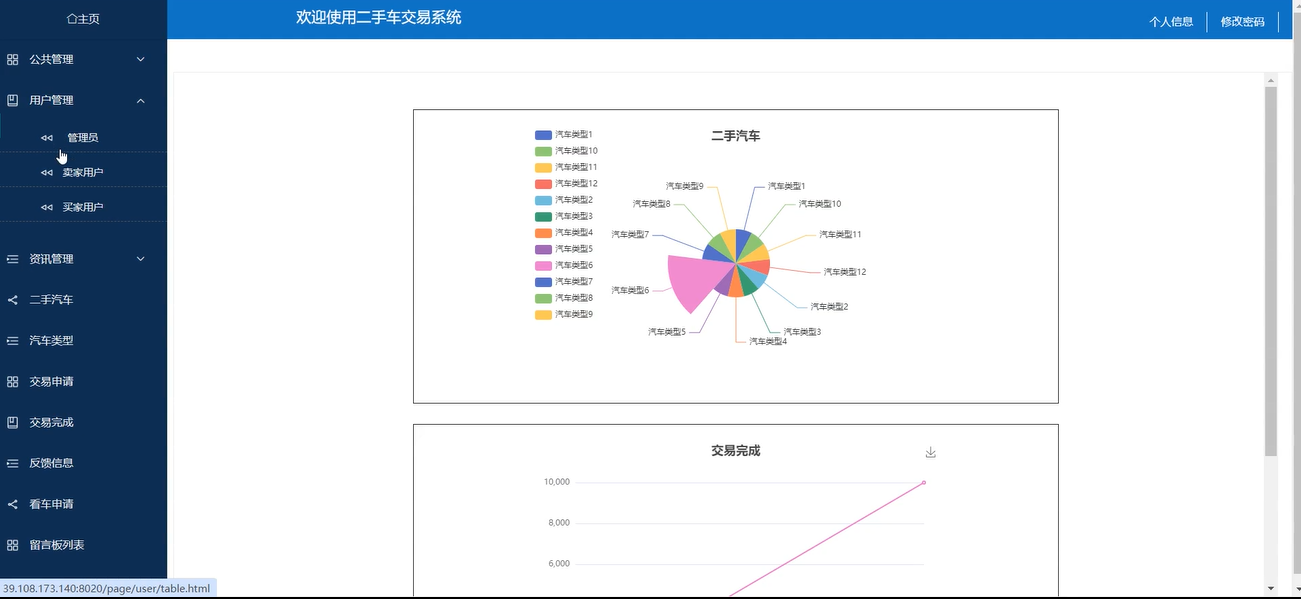Toggle legend entry 汽车类型5
1301x599 pixels.
coord(564,249)
